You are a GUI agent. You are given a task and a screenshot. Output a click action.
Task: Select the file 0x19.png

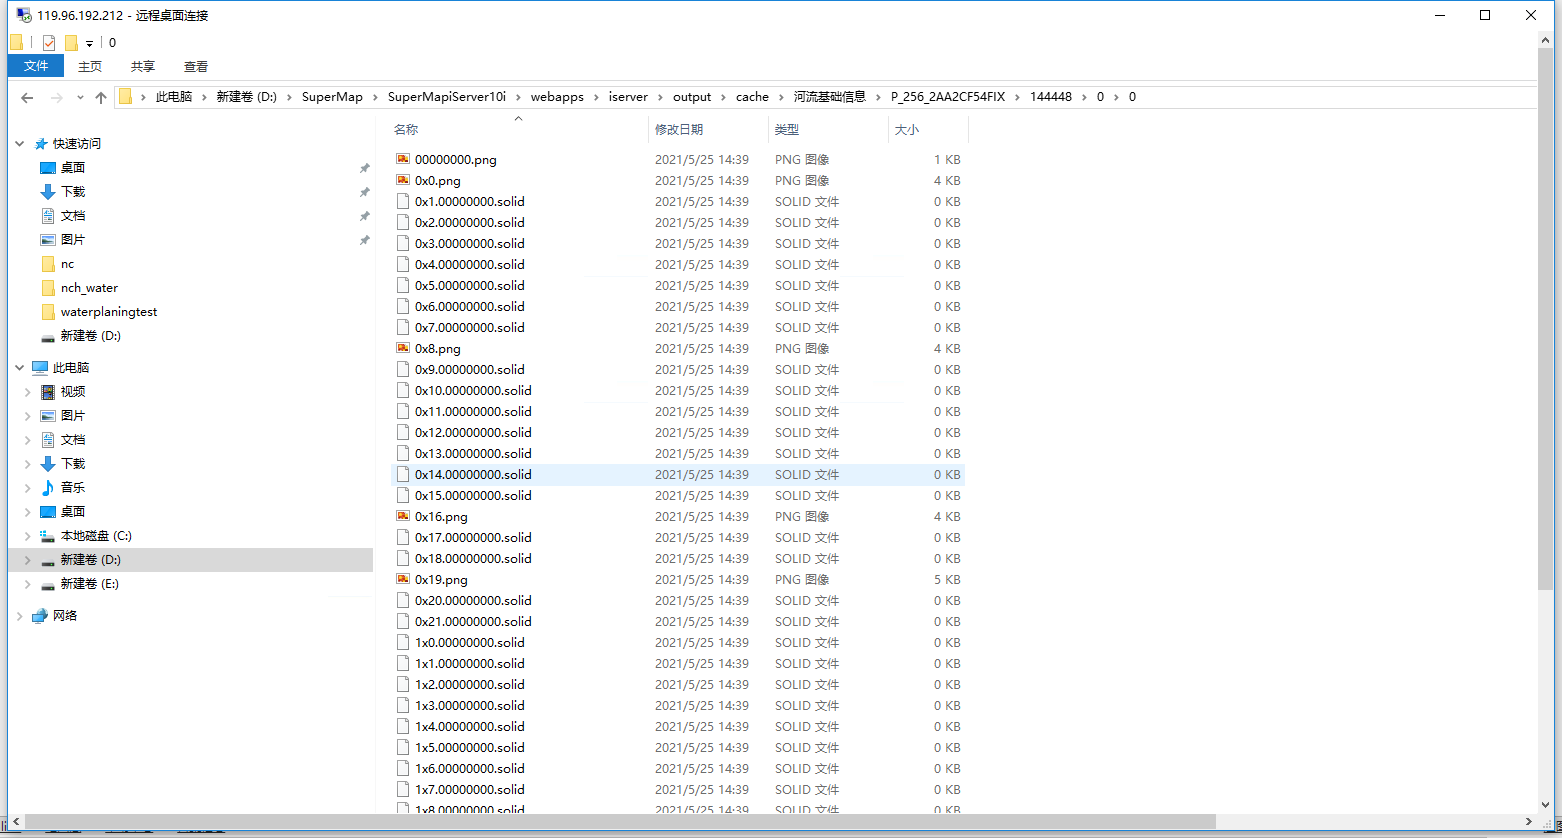(441, 580)
